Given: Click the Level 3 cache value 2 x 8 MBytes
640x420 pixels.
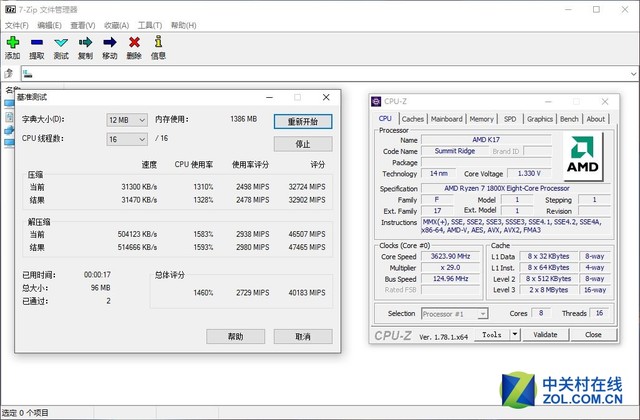Looking at the screenshot, I should [x=549, y=290].
